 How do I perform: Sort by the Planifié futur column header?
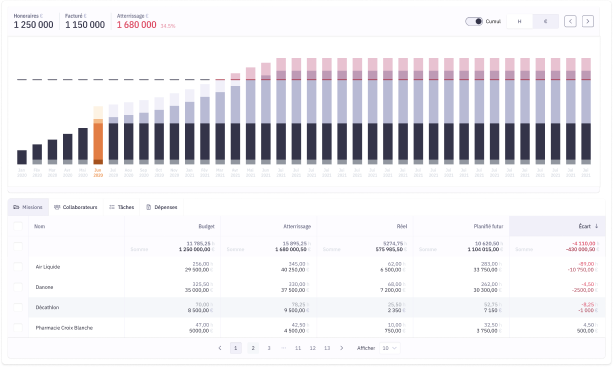tap(488, 226)
